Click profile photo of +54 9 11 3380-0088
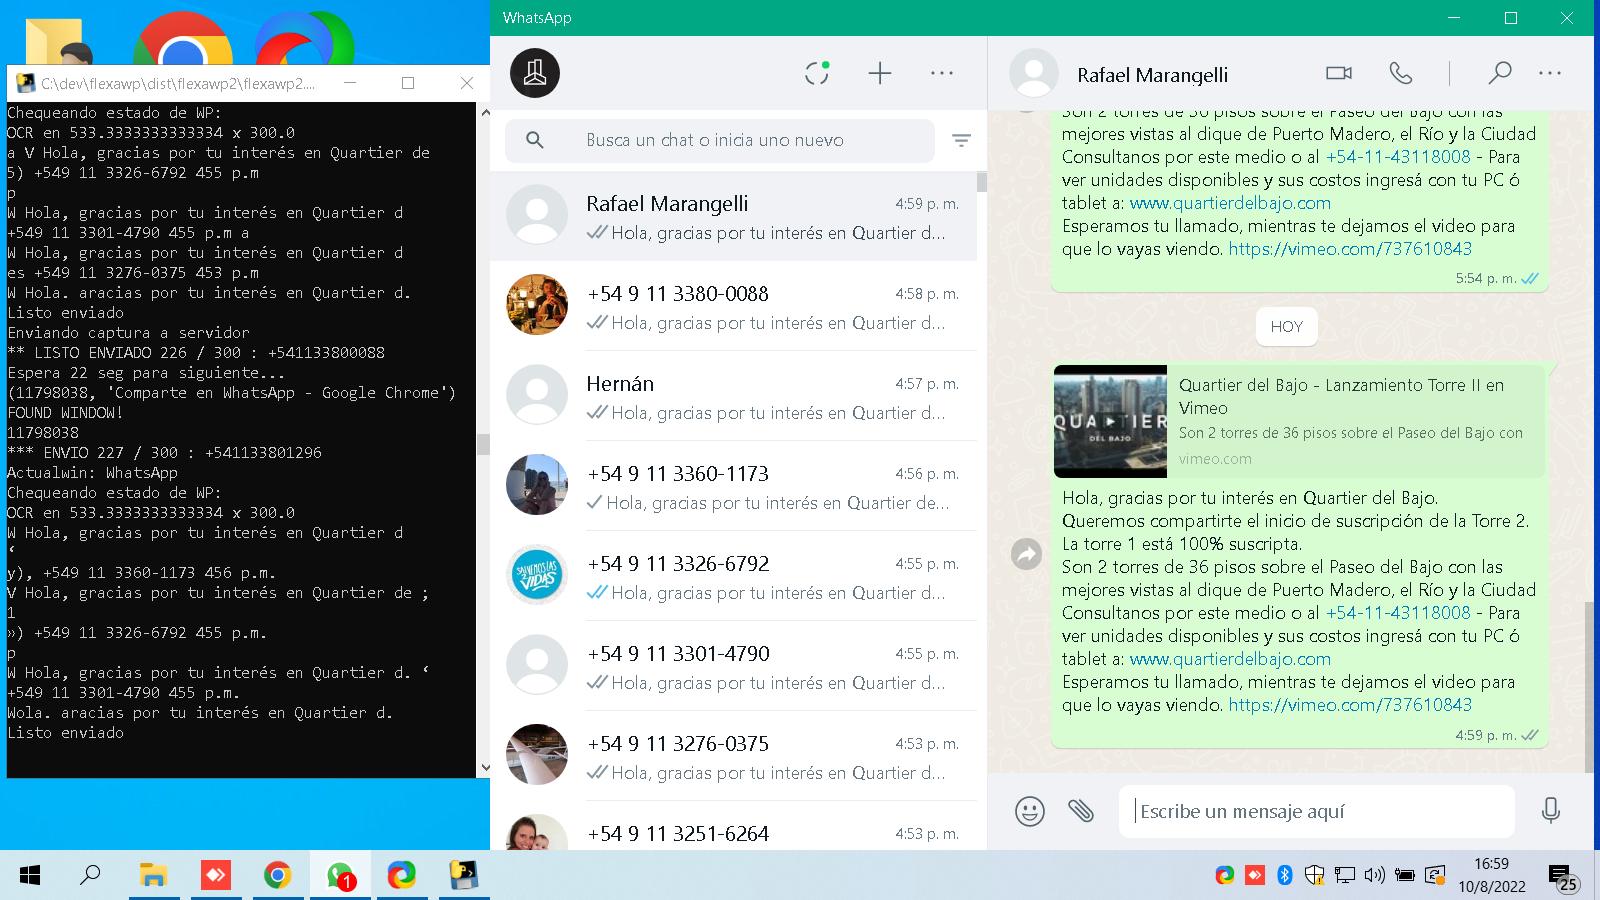The image size is (1600, 900). click(537, 304)
